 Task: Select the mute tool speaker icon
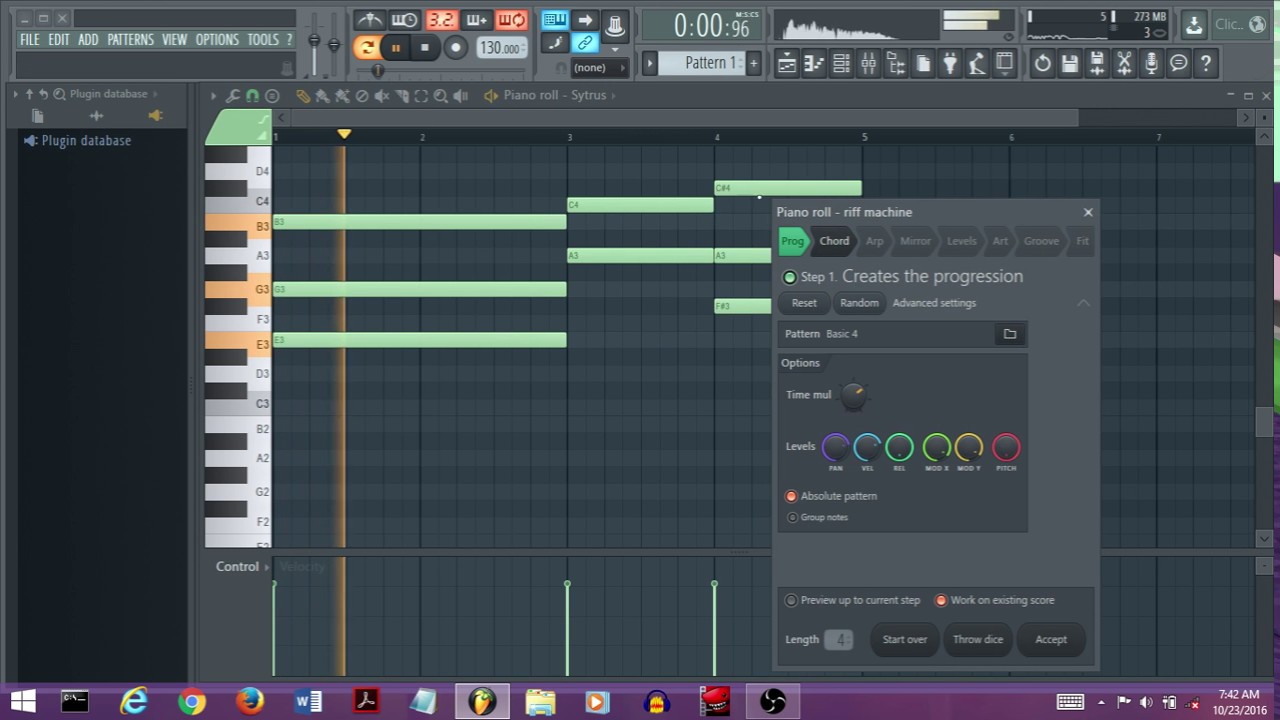coord(381,96)
